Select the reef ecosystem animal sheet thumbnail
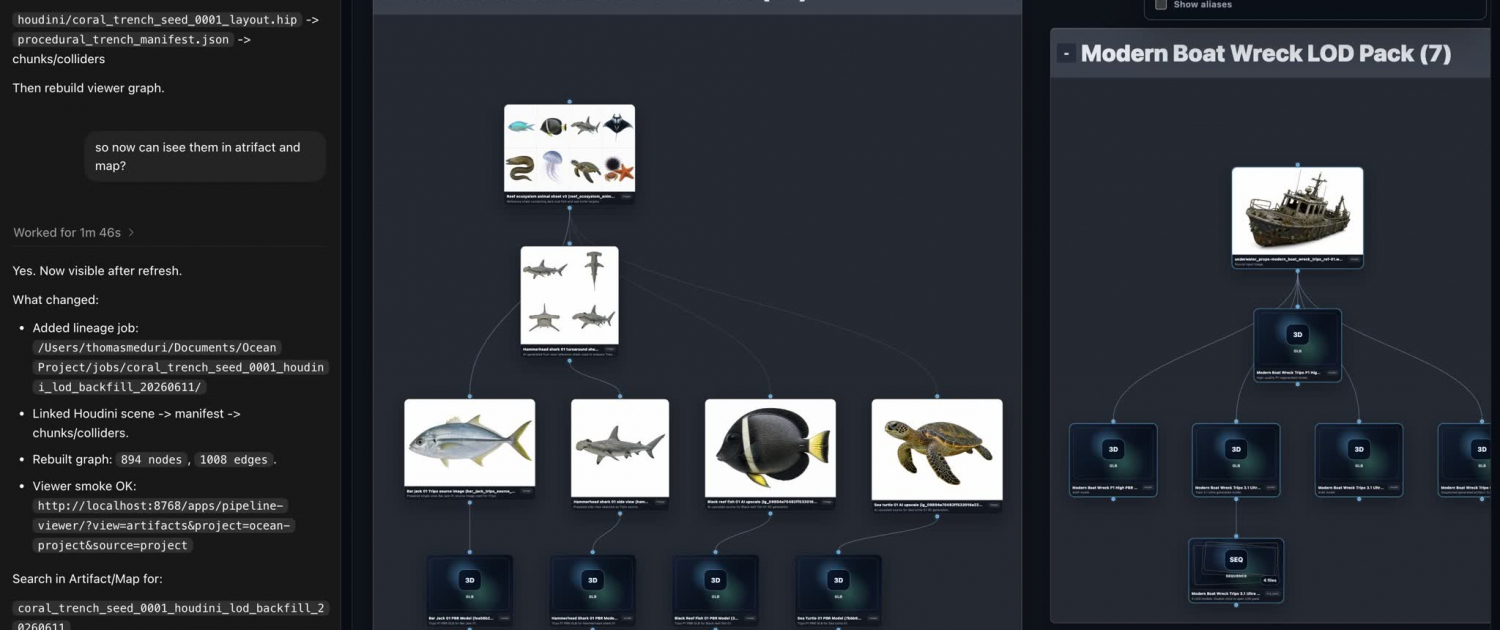 click(x=569, y=148)
